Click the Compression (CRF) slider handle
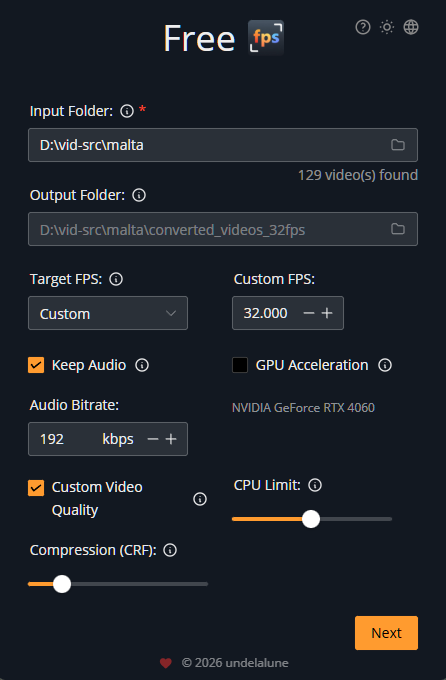 point(62,584)
